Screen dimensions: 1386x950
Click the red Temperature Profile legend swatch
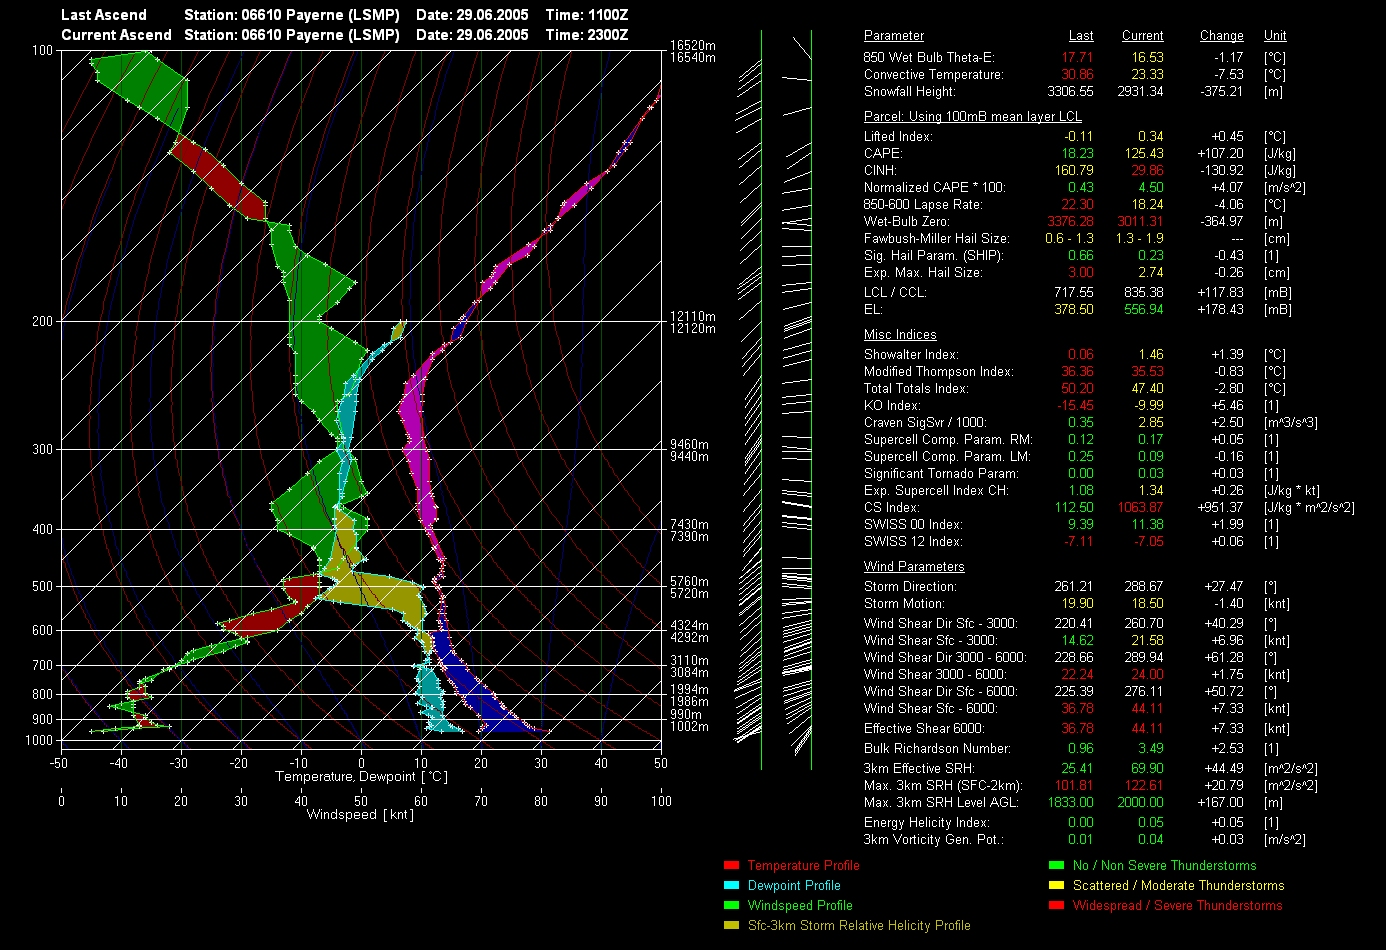coord(731,866)
